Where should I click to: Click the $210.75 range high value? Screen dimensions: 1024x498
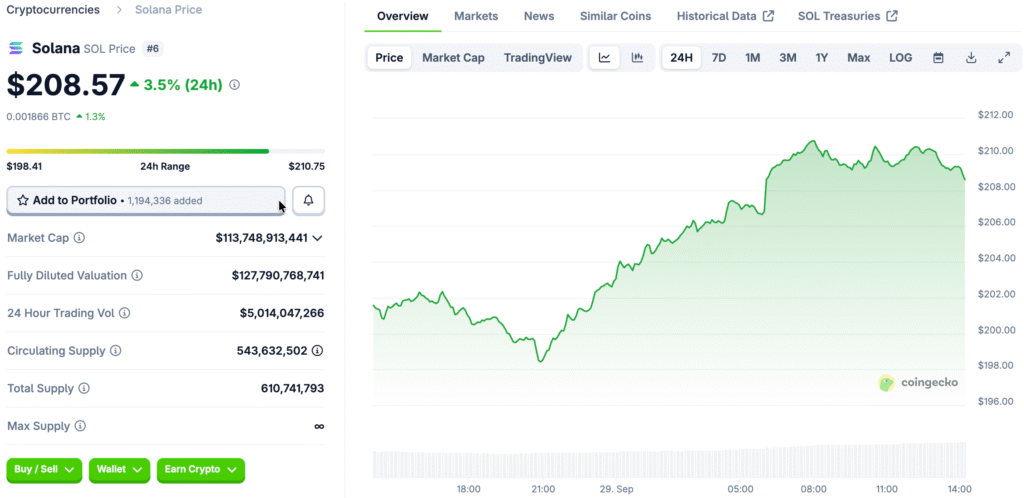click(x=306, y=166)
